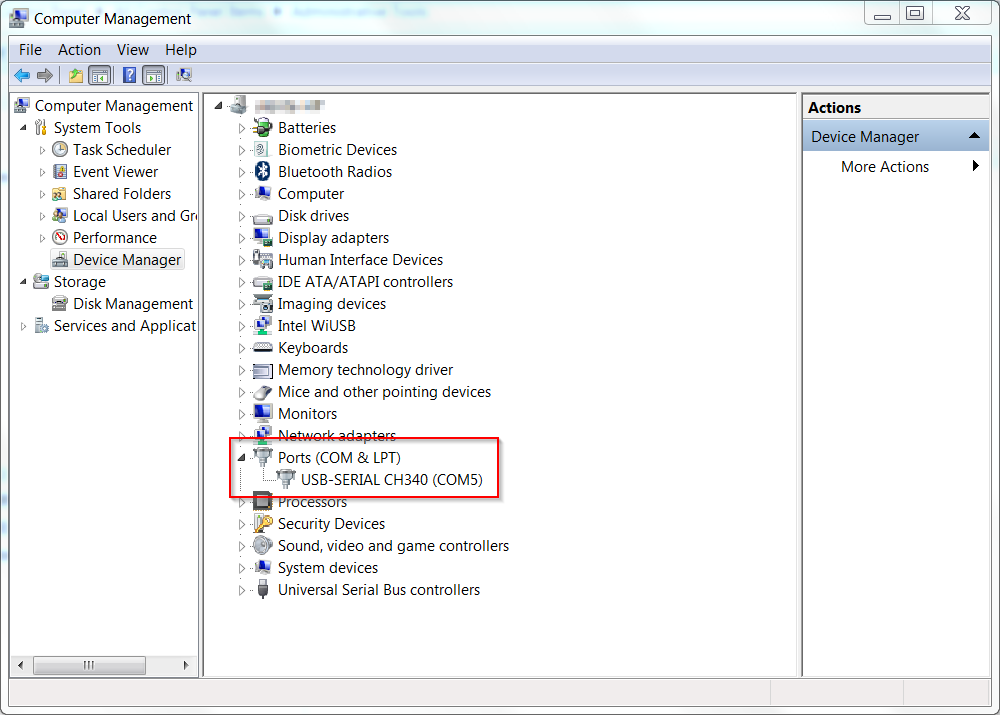
Task: Toggle the Show/Hide Action Pane button
Action: pos(153,75)
